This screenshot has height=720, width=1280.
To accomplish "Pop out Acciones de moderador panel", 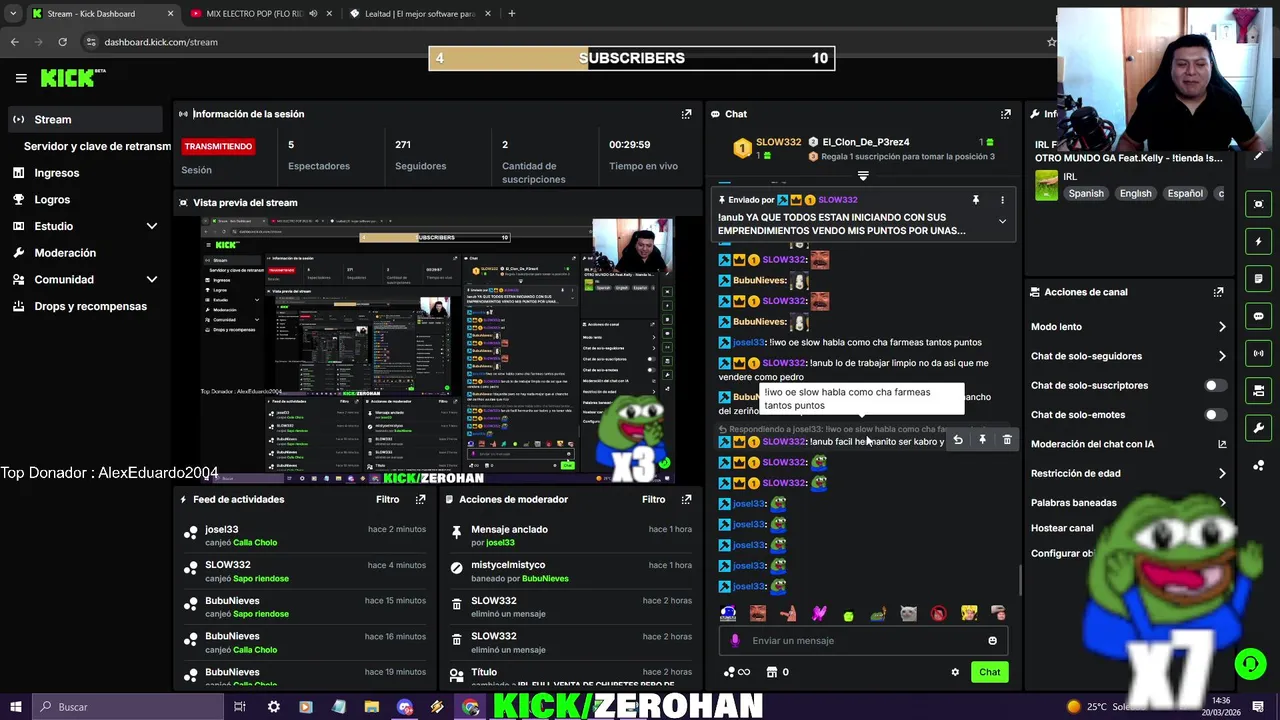I will pyautogui.click(x=686, y=499).
